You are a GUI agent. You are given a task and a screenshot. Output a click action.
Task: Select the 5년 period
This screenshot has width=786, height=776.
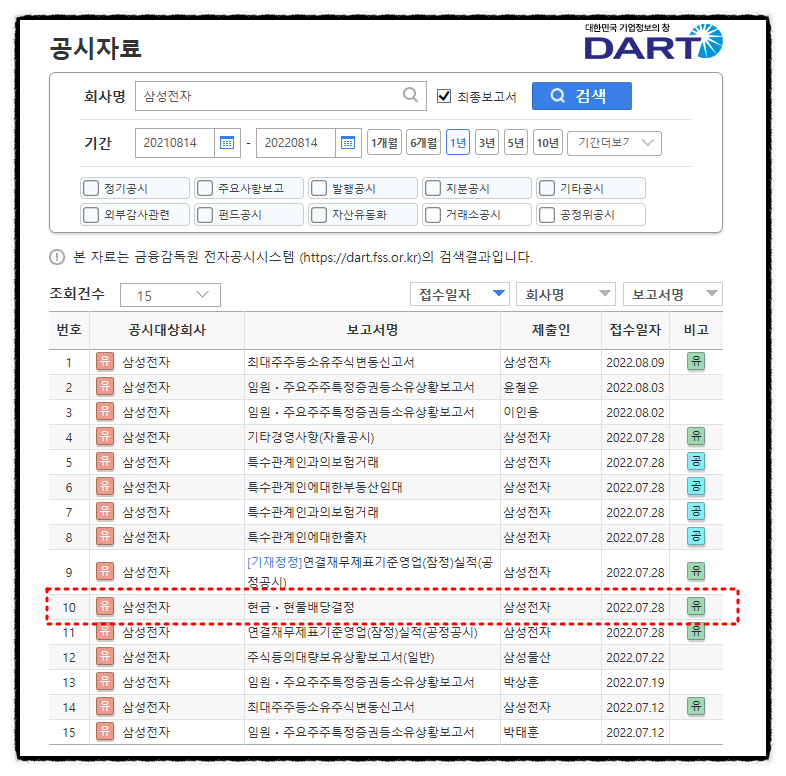516,143
